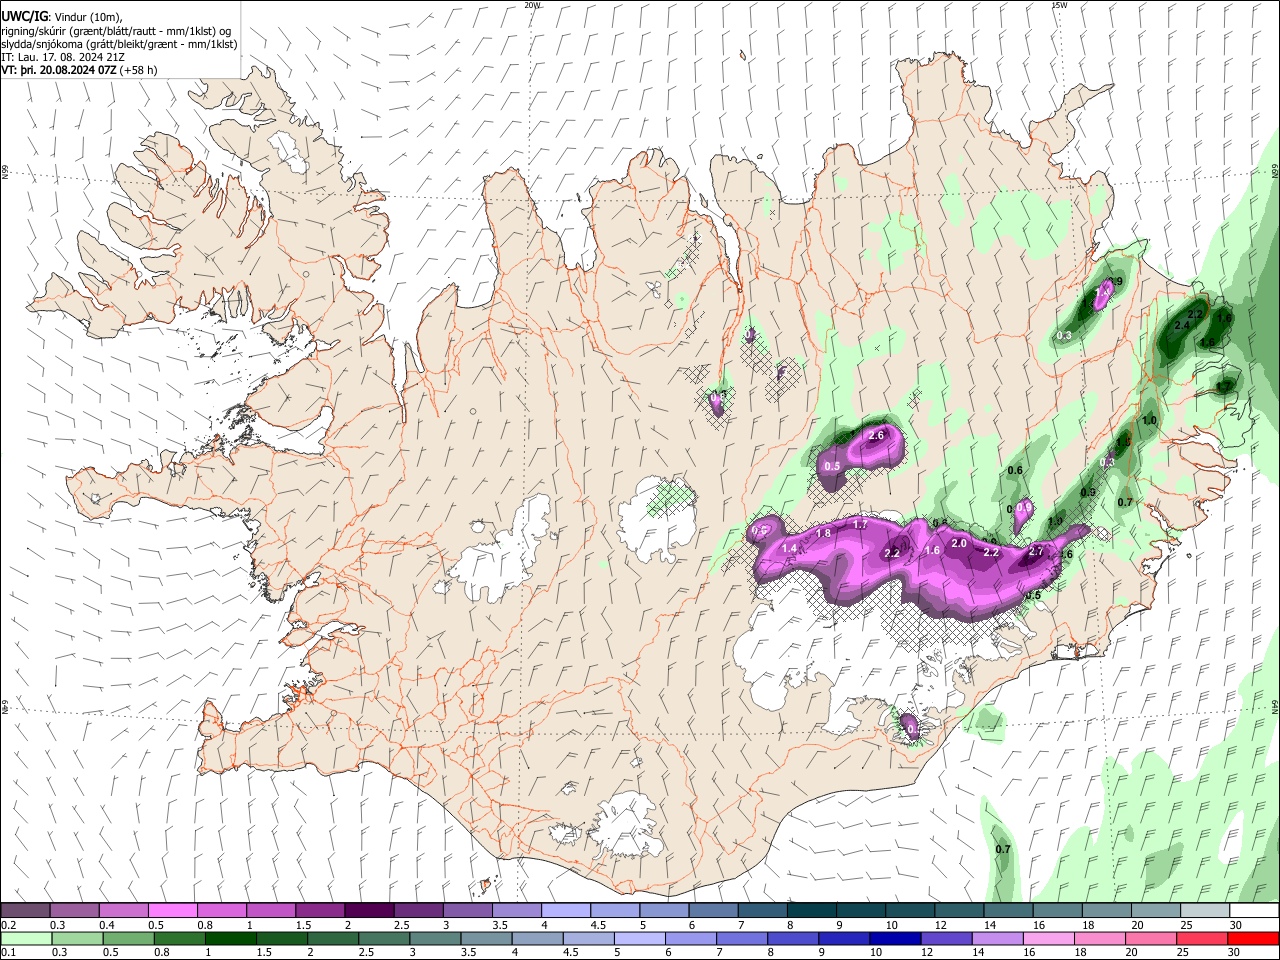Click the 0.4 label in the upper legend
Image resolution: width=1280 pixels, height=960 pixels.
pyautogui.click(x=106, y=925)
